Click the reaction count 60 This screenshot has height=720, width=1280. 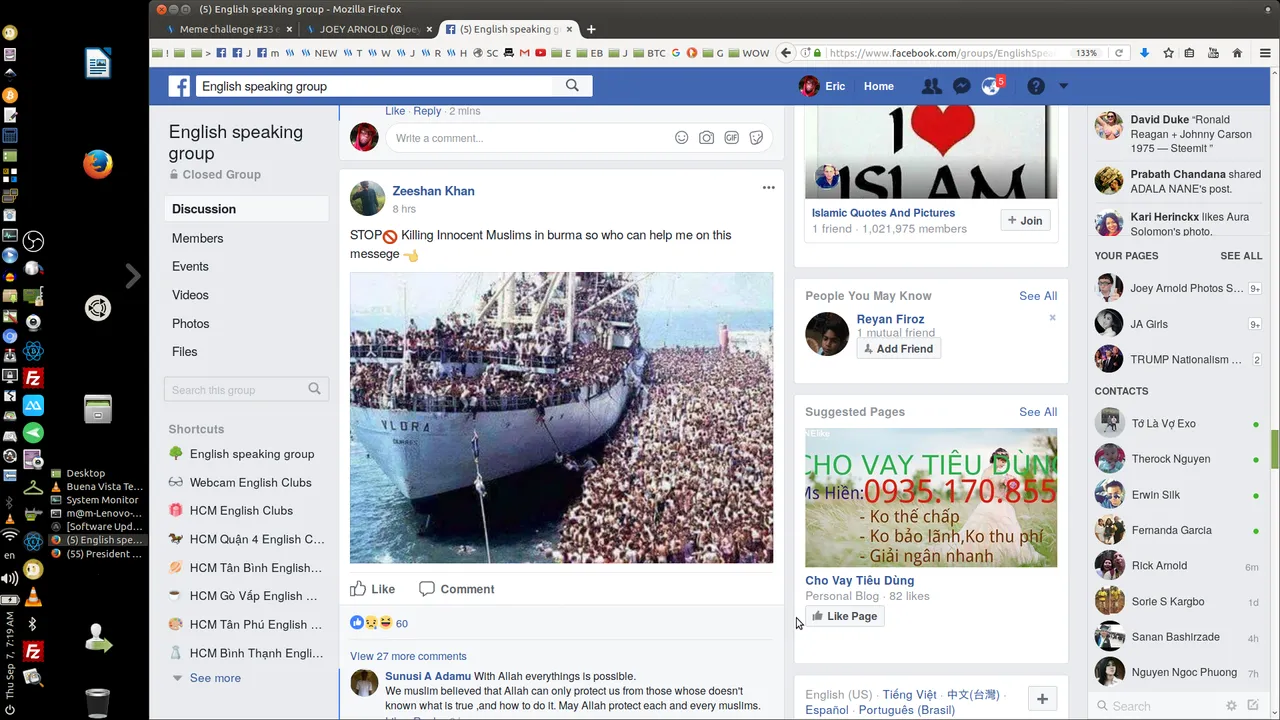click(402, 623)
